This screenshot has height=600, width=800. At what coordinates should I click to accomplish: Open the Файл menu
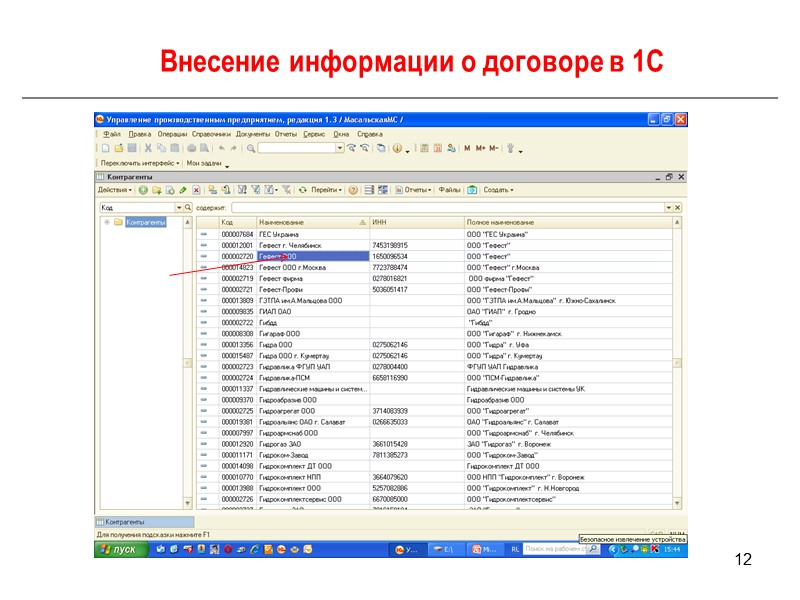(112, 134)
